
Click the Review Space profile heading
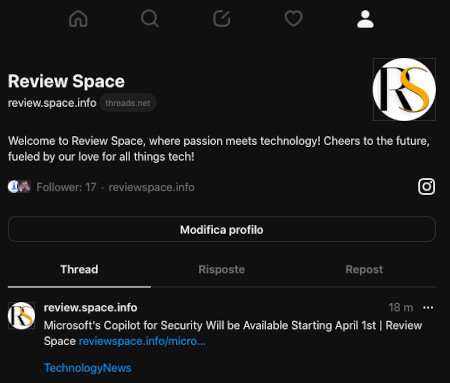[66, 81]
